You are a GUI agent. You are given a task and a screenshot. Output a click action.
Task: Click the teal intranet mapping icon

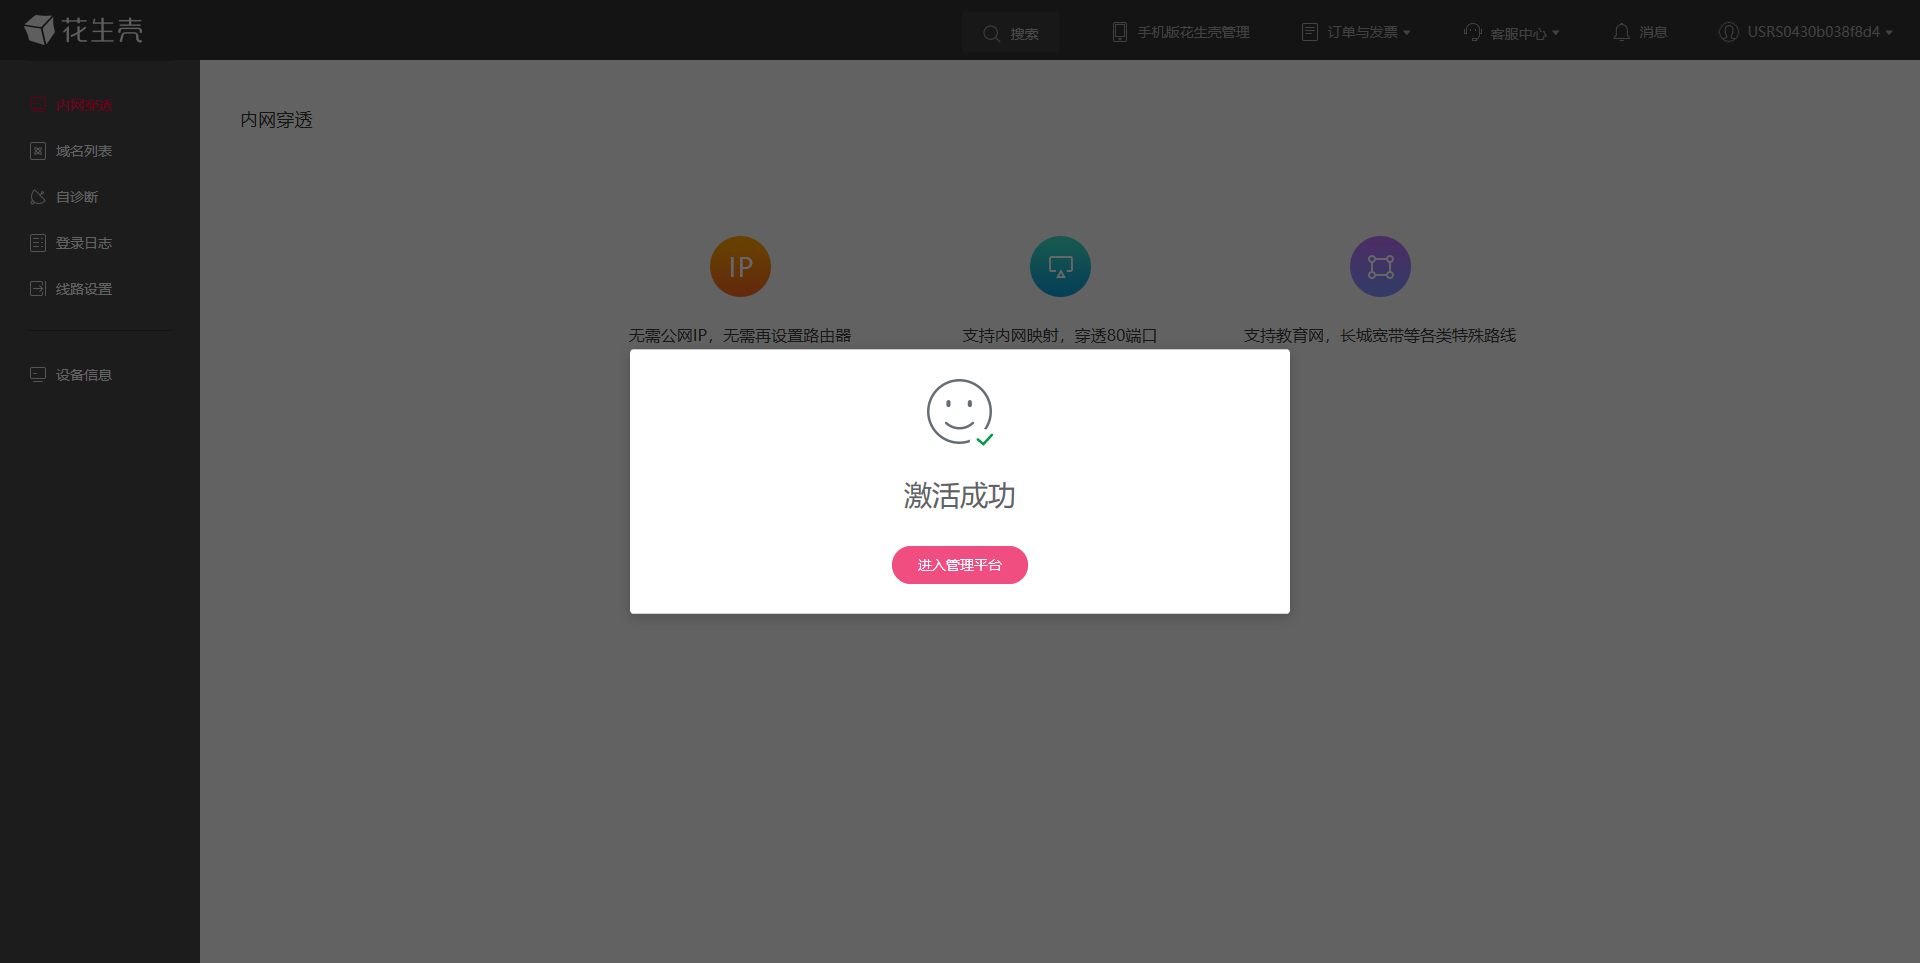click(1060, 267)
